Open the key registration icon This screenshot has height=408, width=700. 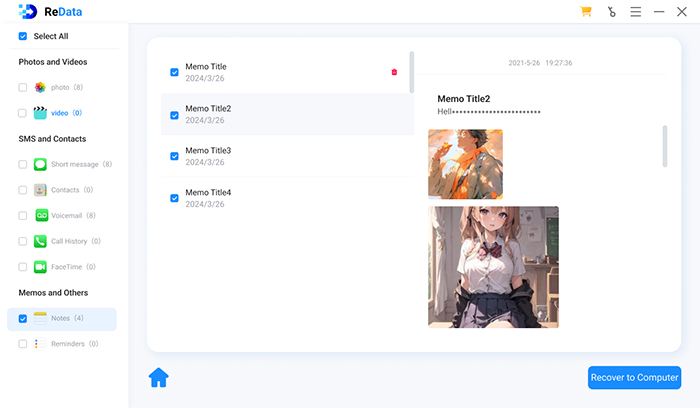click(610, 12)
